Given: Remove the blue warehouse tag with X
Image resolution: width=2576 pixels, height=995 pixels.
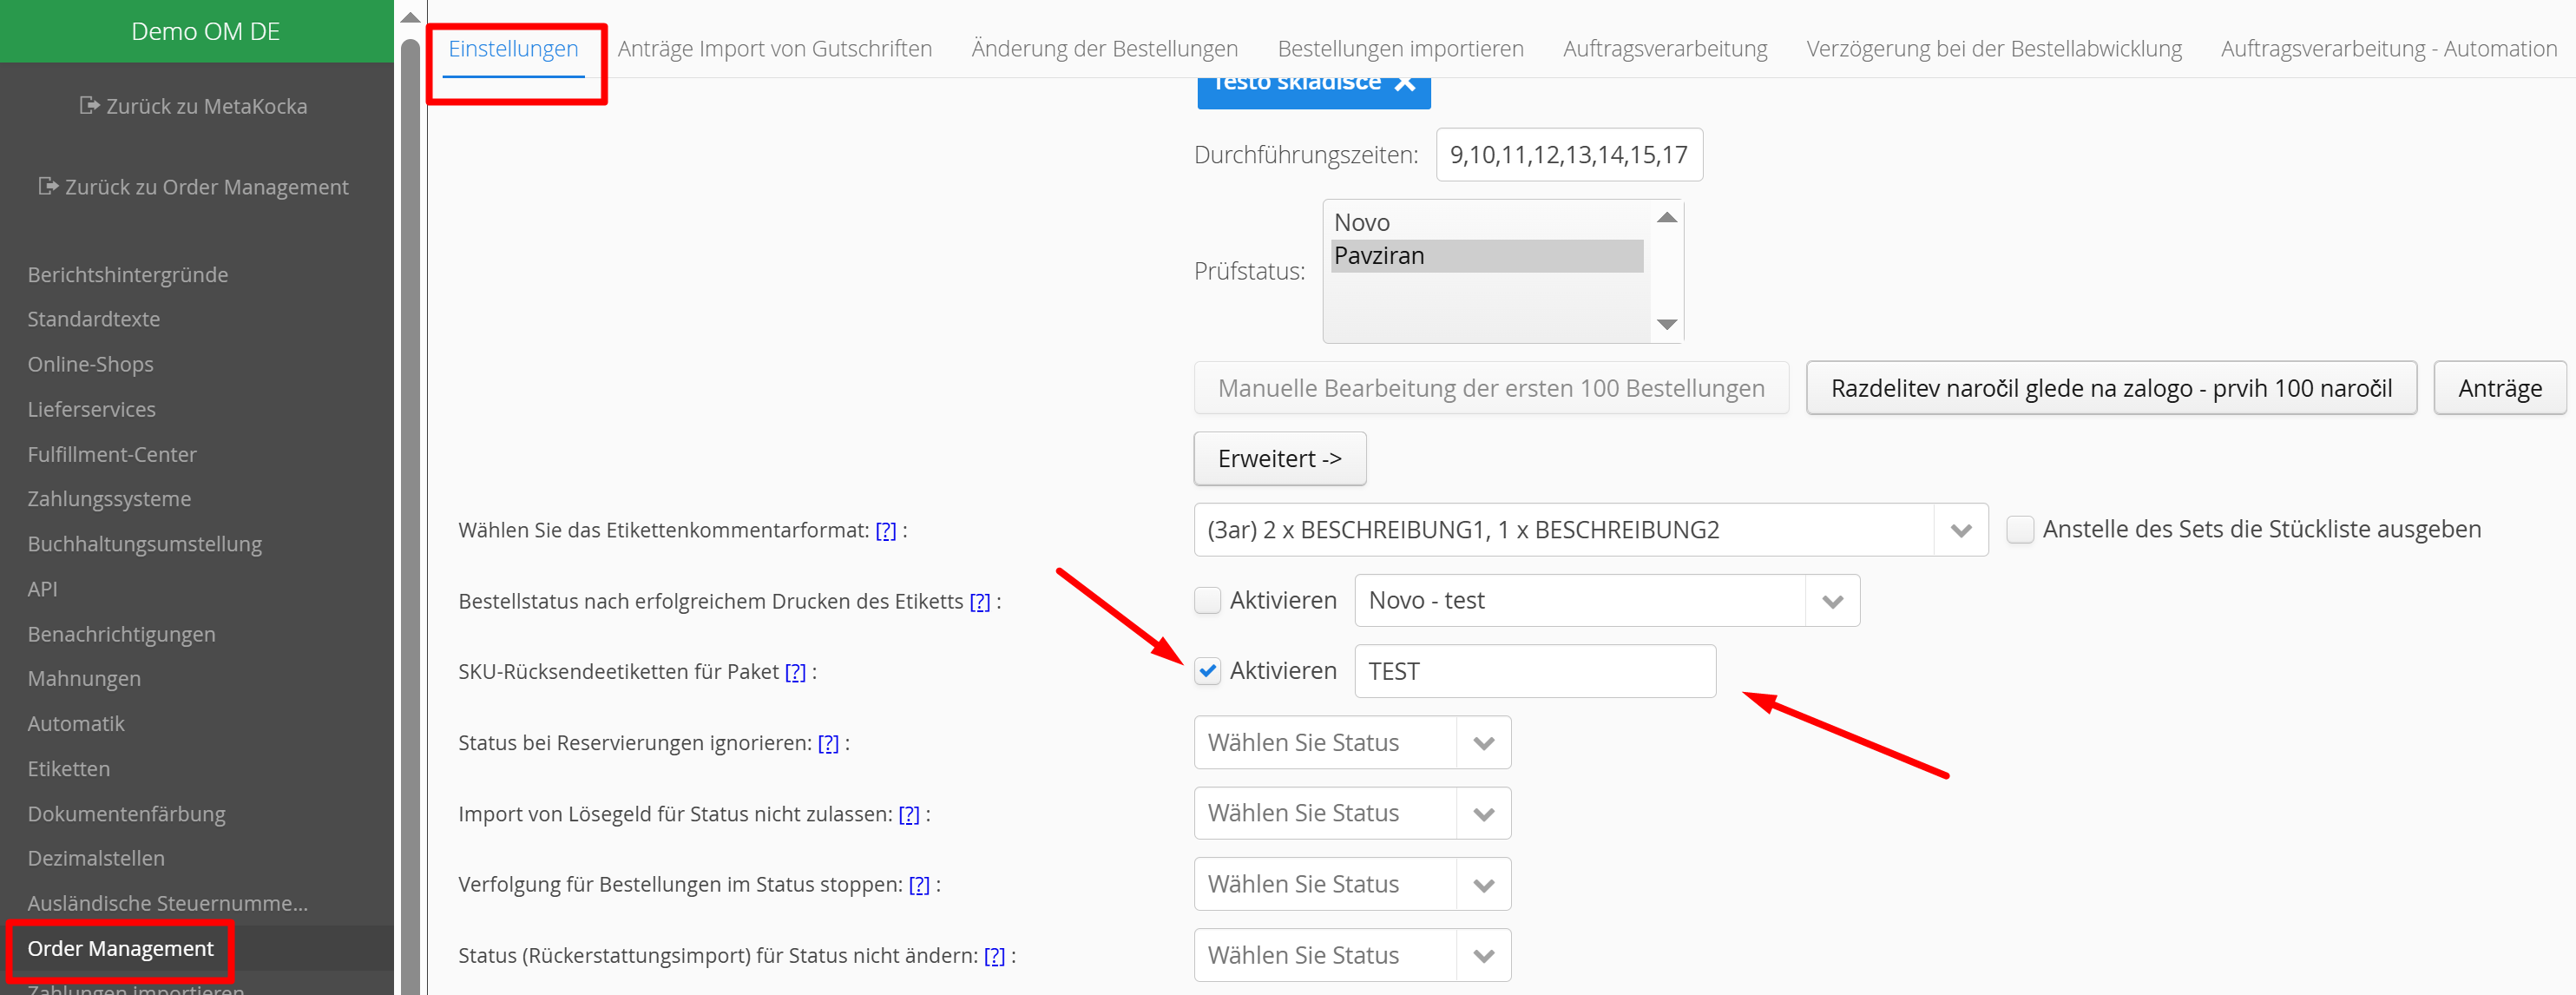Looking at the screenshot, I should click(x=1405, y=83).
